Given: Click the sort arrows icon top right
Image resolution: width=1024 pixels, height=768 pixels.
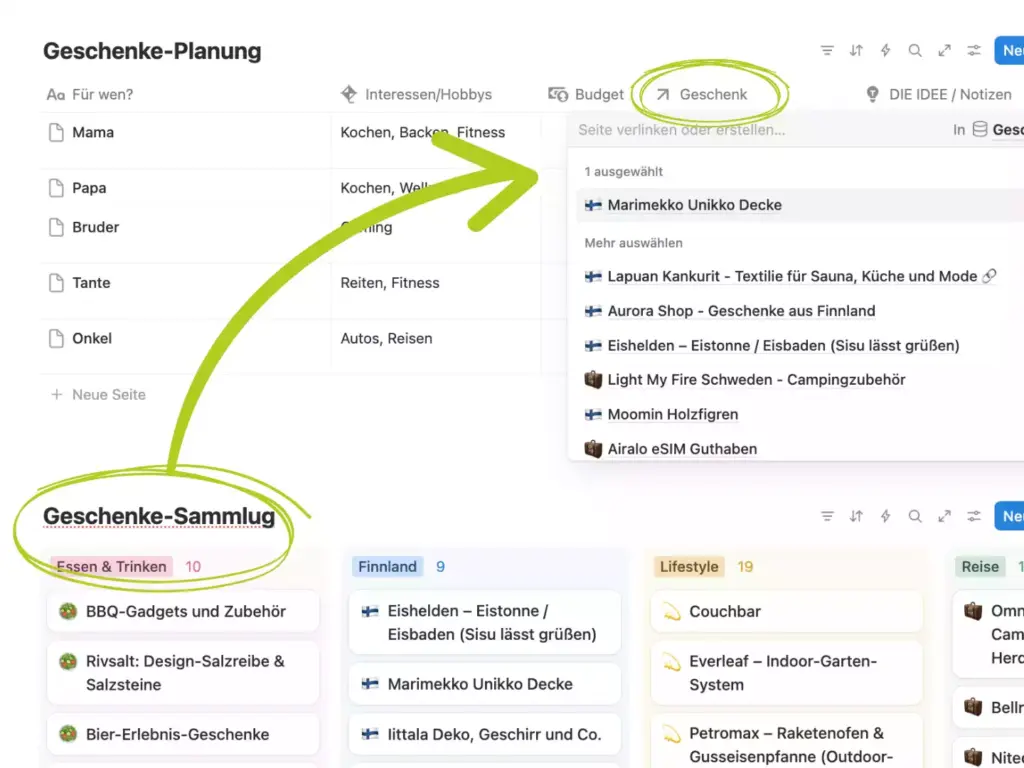Looking at the screenshot, I should [x=856, y=50].
